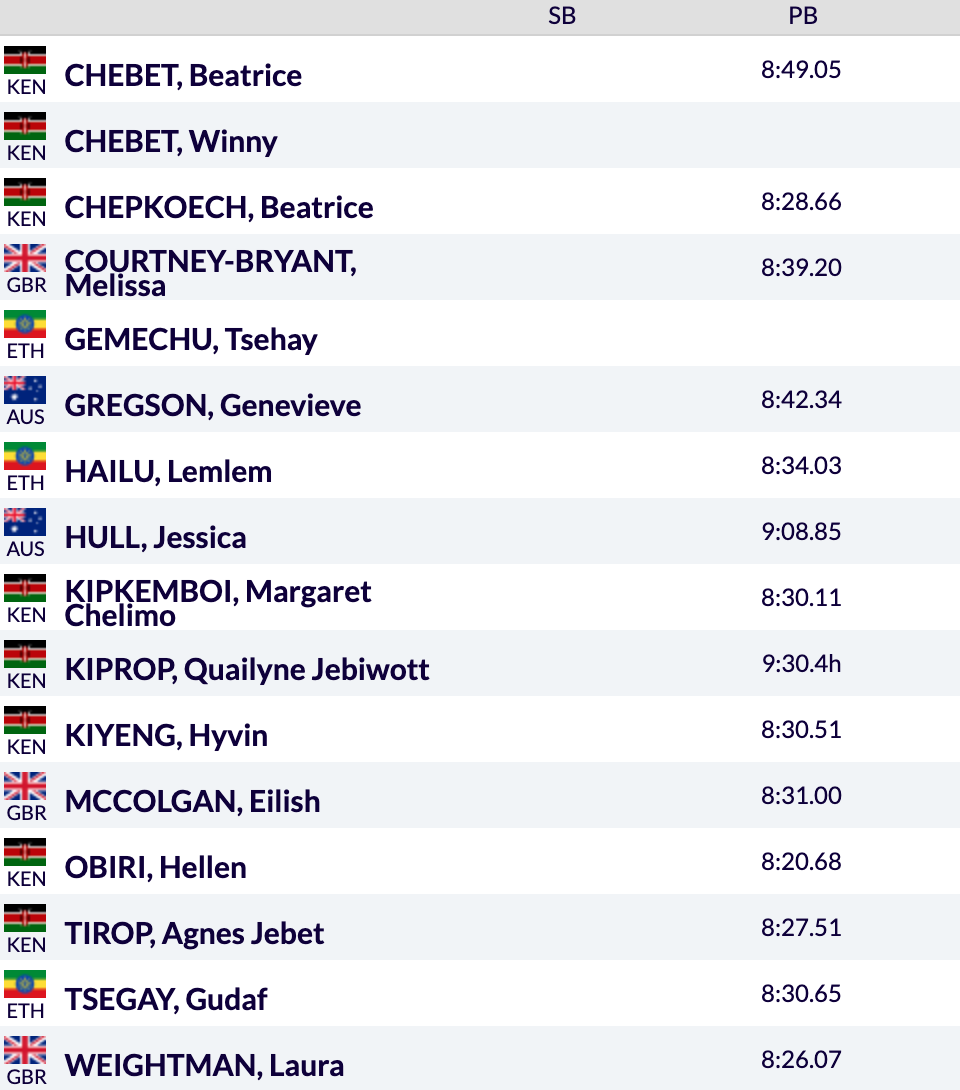The image size is (960, 1090).
Task: Open athlete KIYENG, Hyvin profile
Action: click(166, 736)
